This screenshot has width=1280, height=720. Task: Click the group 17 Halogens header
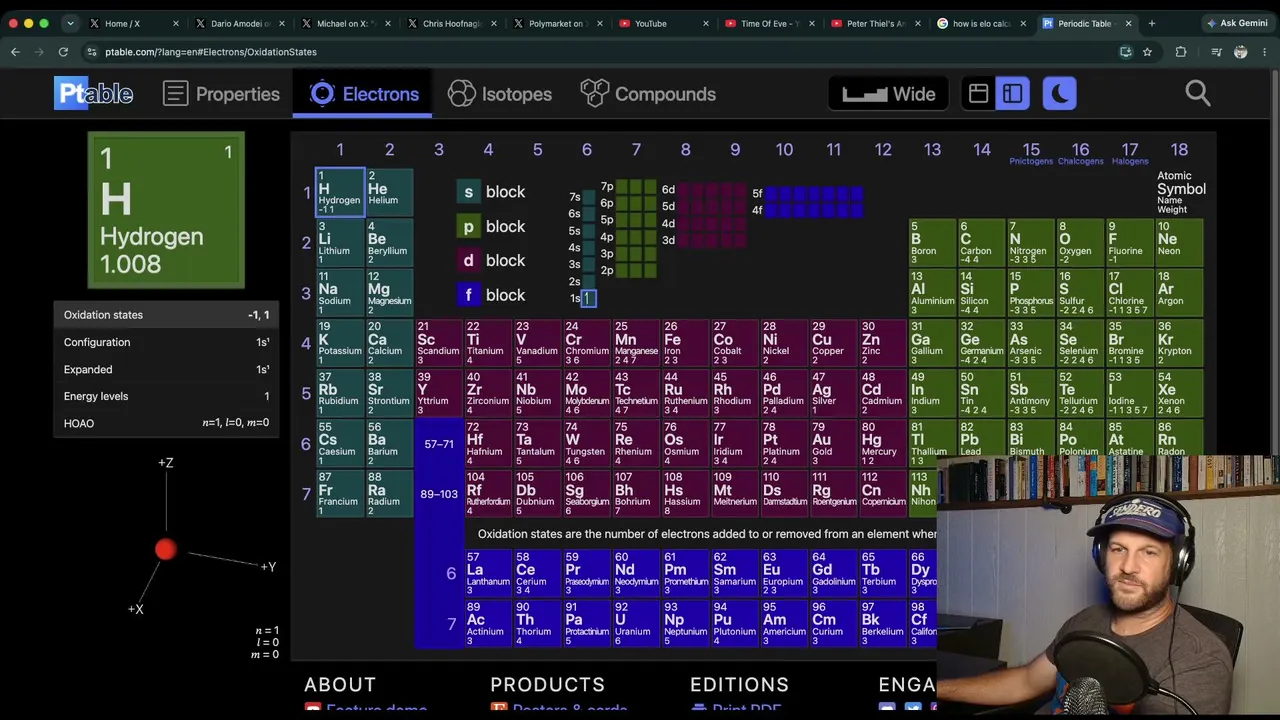point(1130,152)
